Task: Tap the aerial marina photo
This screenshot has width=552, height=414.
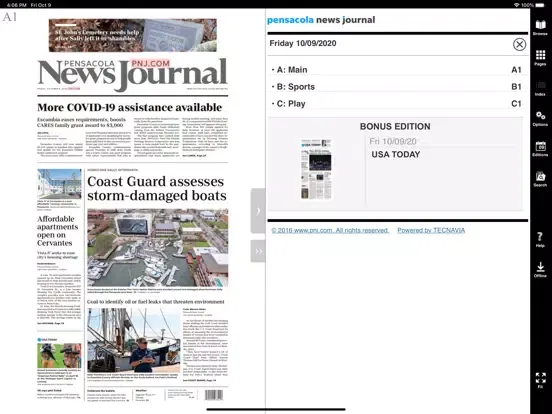Action: tap(158, 248)
